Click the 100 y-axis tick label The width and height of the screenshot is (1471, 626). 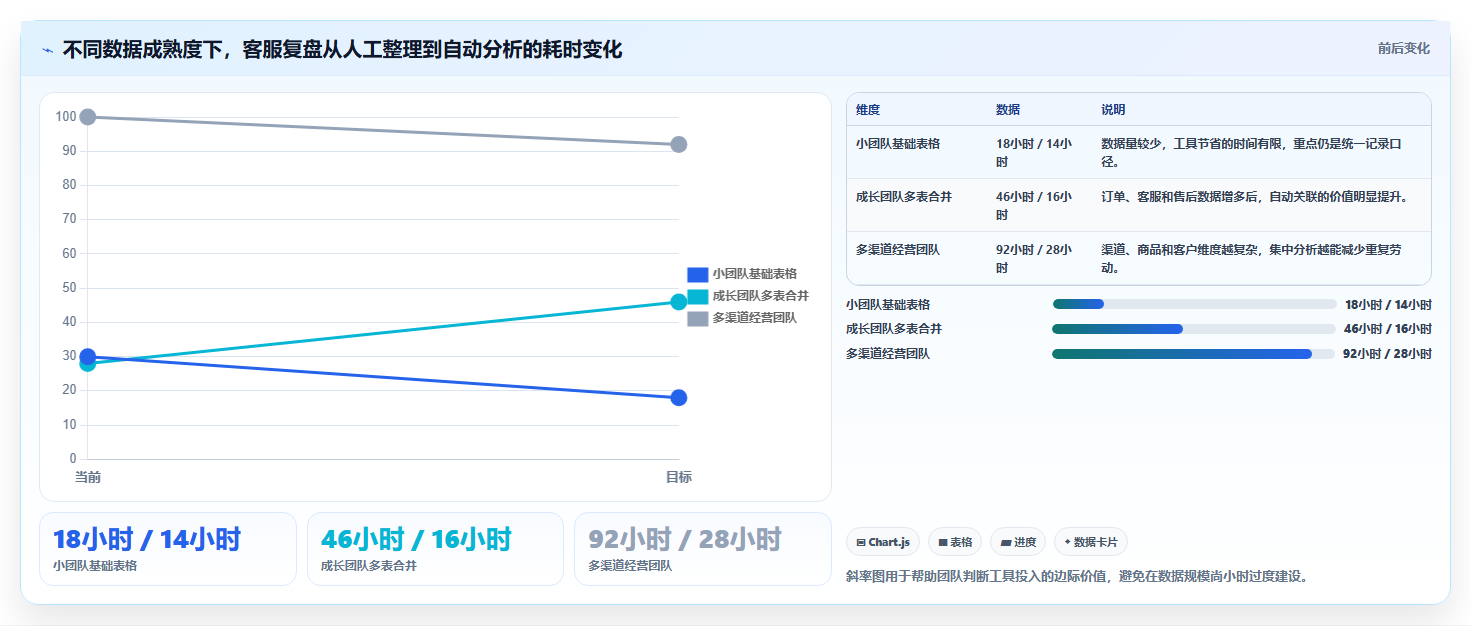[x=66, y=117]
